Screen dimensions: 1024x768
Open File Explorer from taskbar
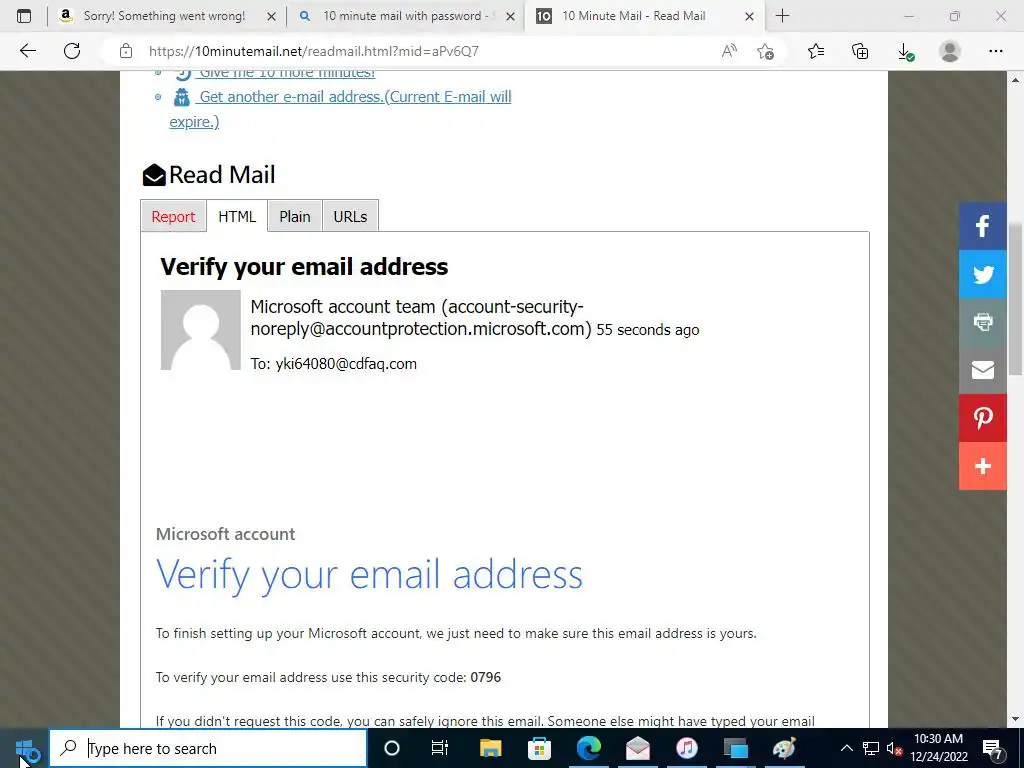(490, 748)
